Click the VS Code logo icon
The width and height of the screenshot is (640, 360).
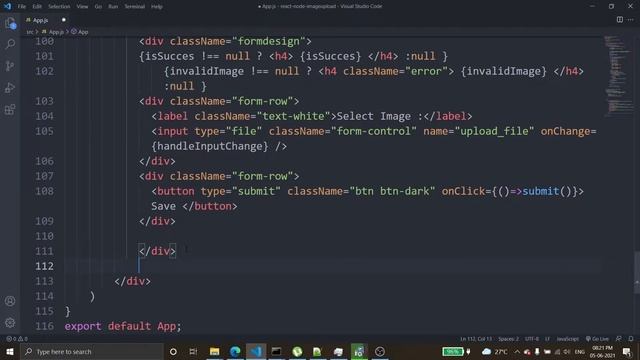7,6
